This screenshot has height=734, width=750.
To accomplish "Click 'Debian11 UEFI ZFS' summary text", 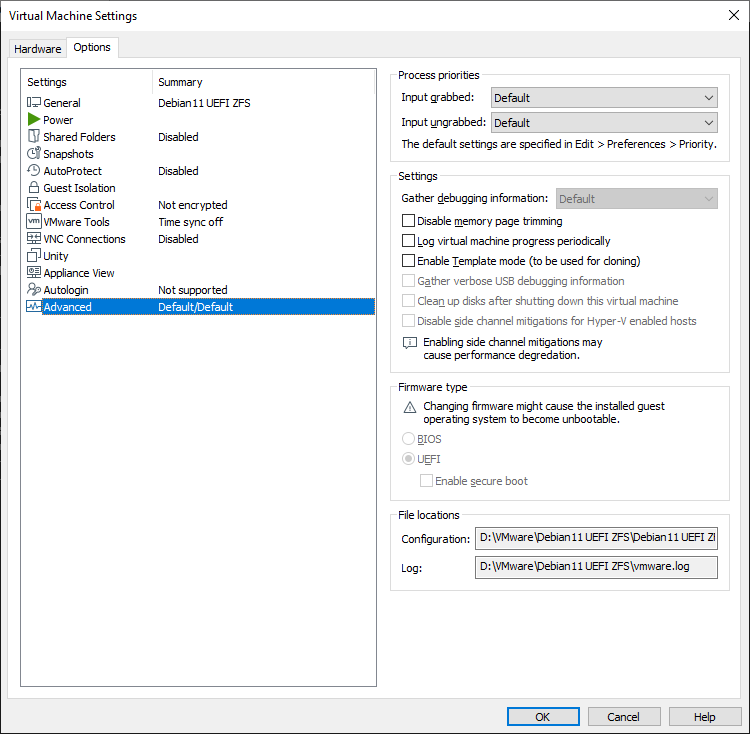I will (x=204, y=103).
